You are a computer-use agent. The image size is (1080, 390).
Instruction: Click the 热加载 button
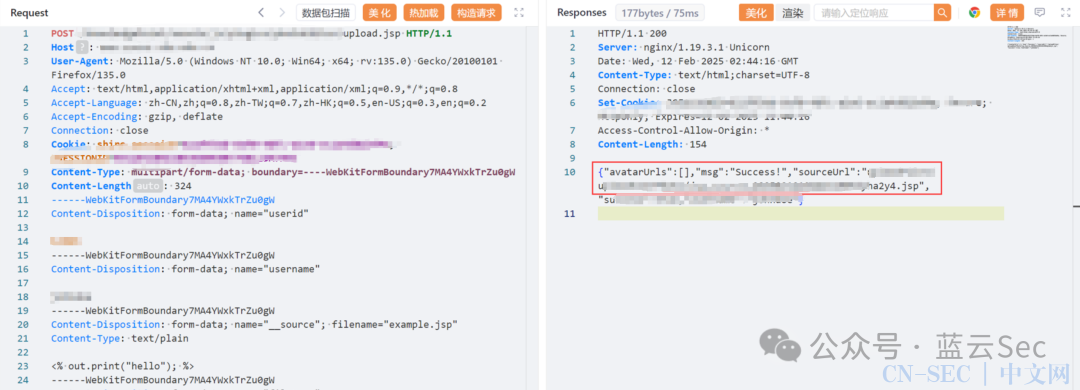[x=423, y=12]
